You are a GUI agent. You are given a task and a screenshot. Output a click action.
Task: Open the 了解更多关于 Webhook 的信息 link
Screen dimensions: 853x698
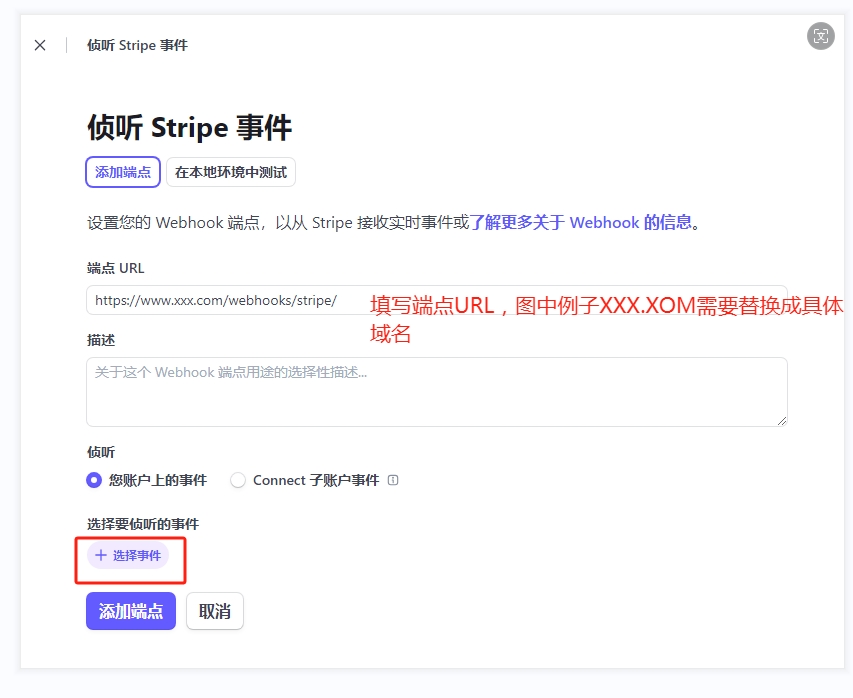pos(580,223)
